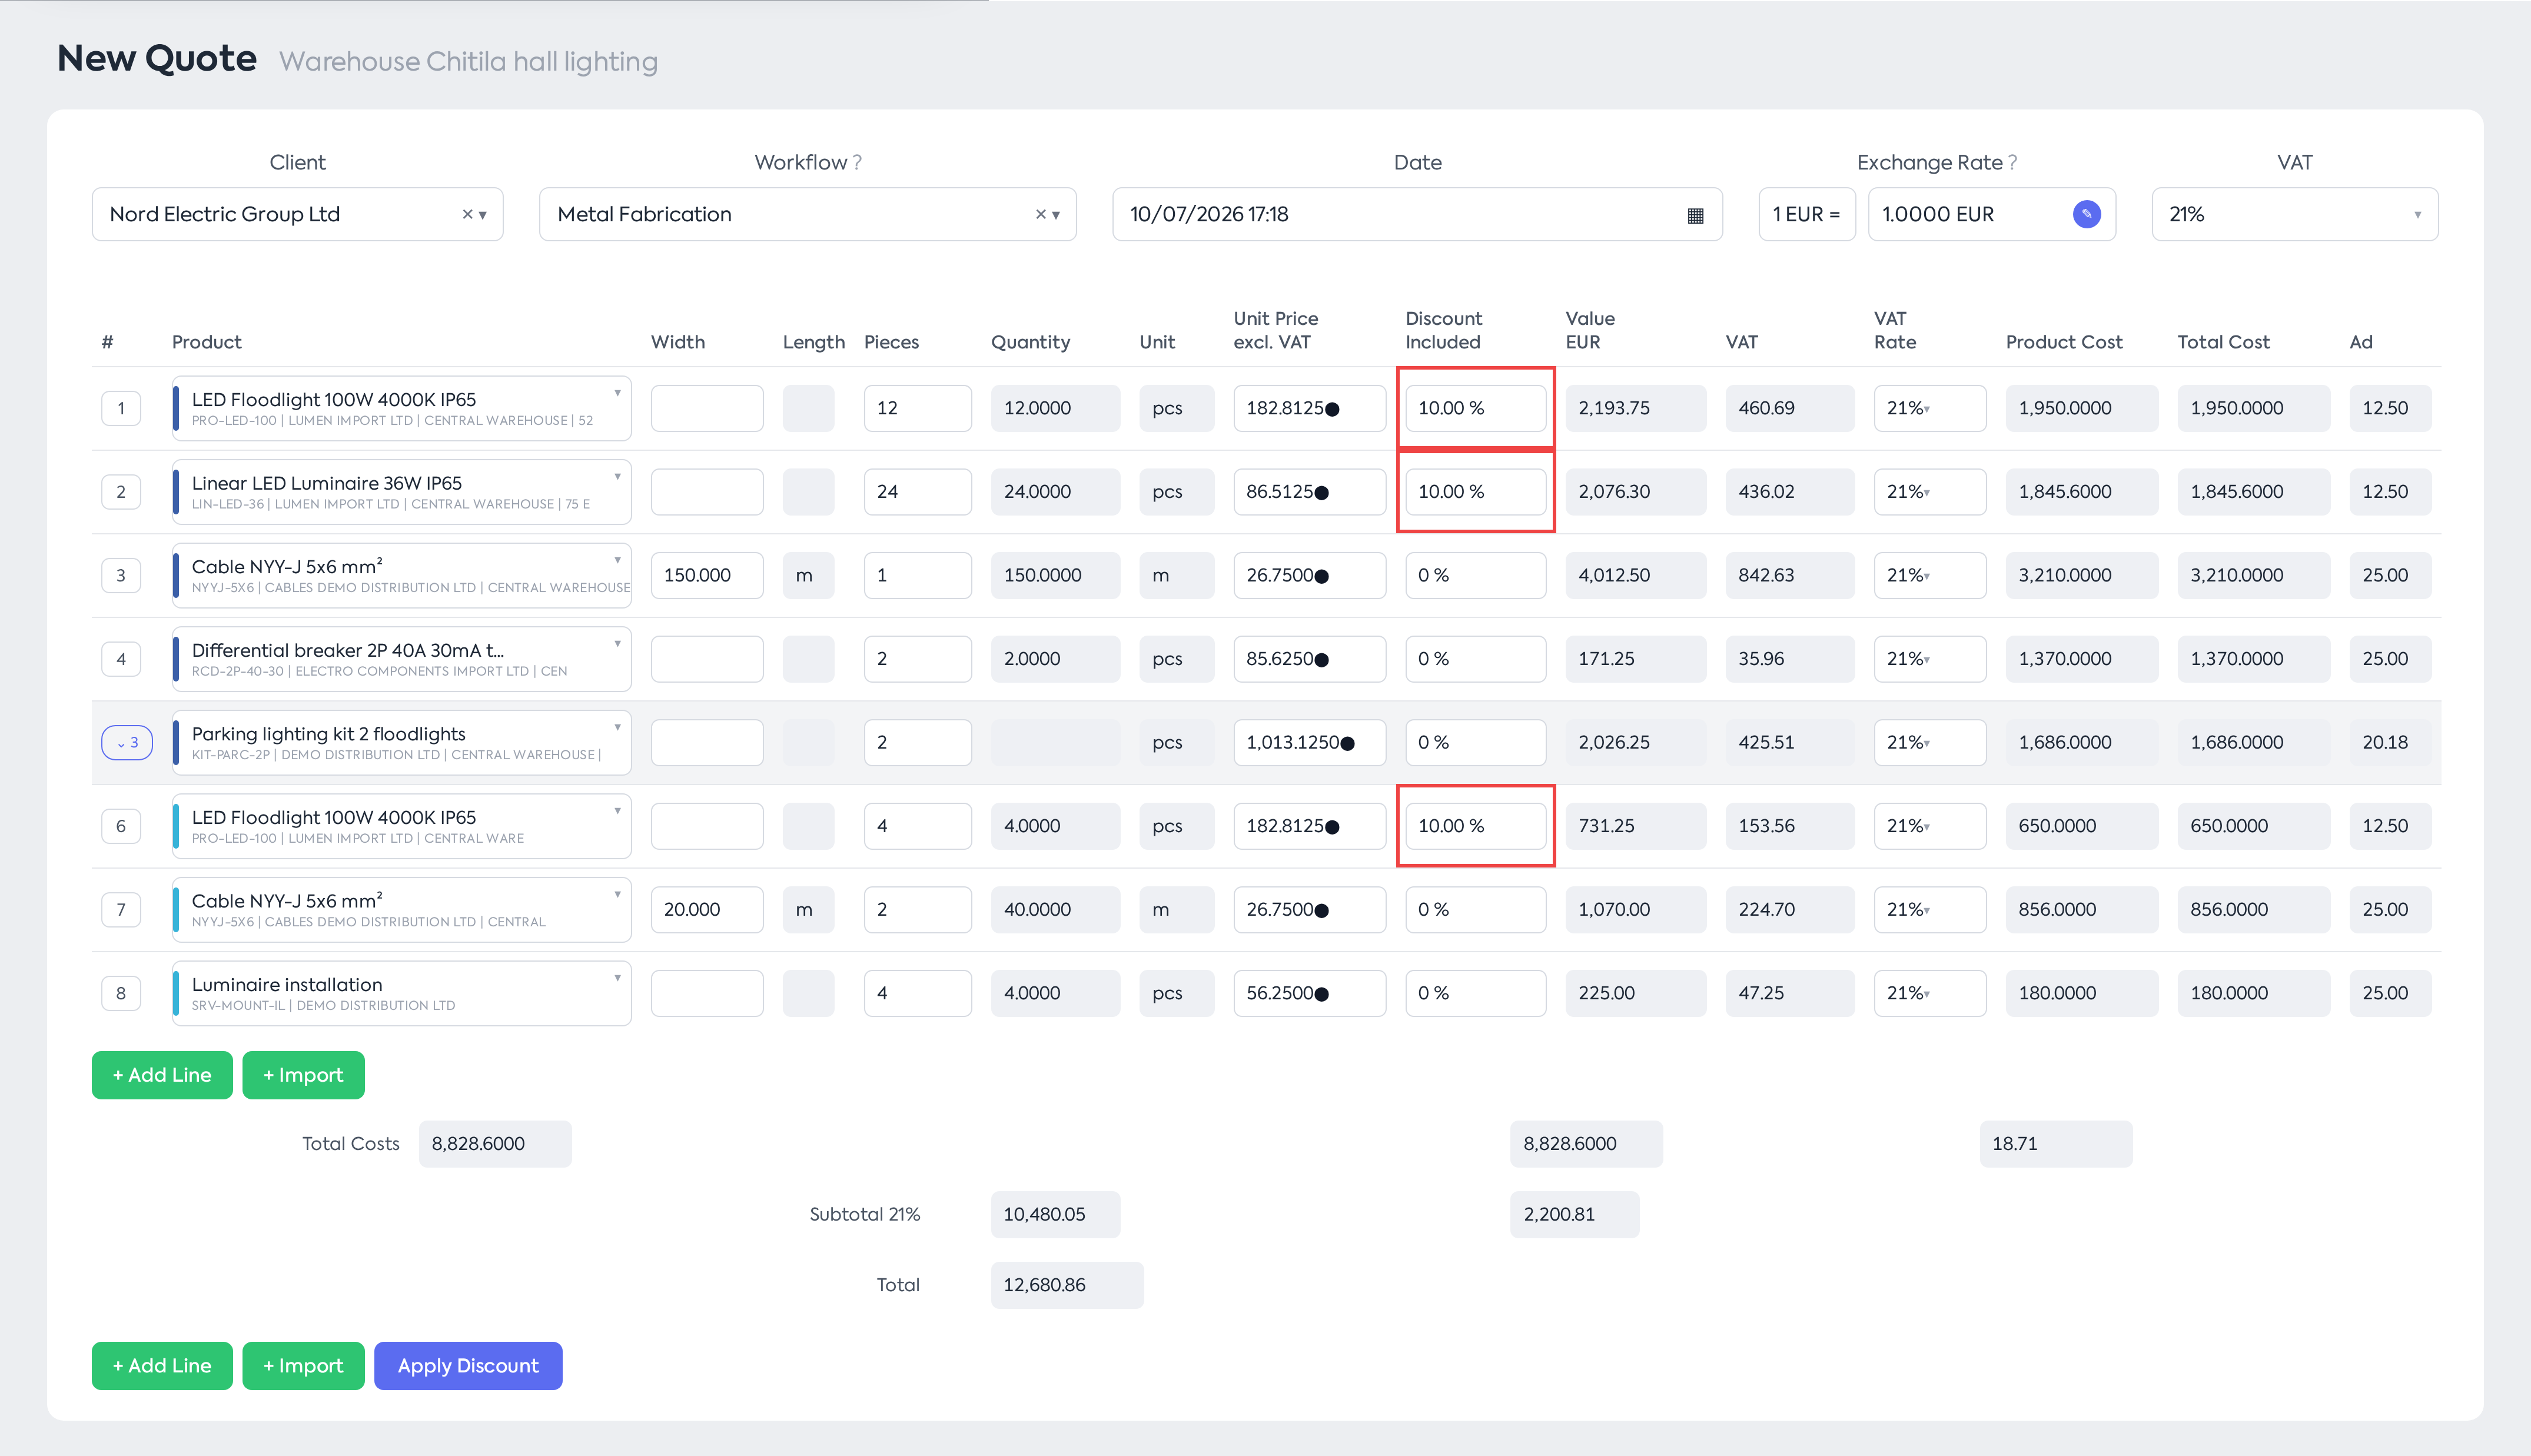Click the Exchange Rate help question mark
The height and width of the screenshot is (1456, 2531).
2012,162
